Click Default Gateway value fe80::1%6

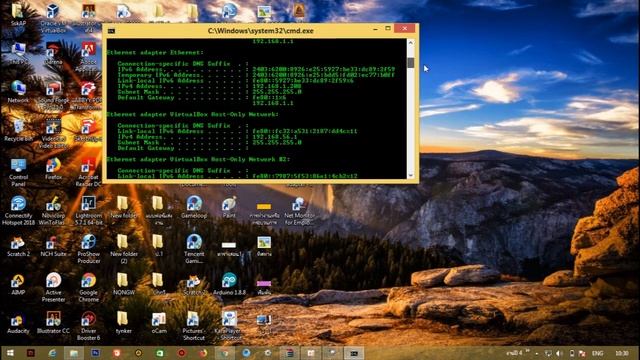click(x=269, y=98)
